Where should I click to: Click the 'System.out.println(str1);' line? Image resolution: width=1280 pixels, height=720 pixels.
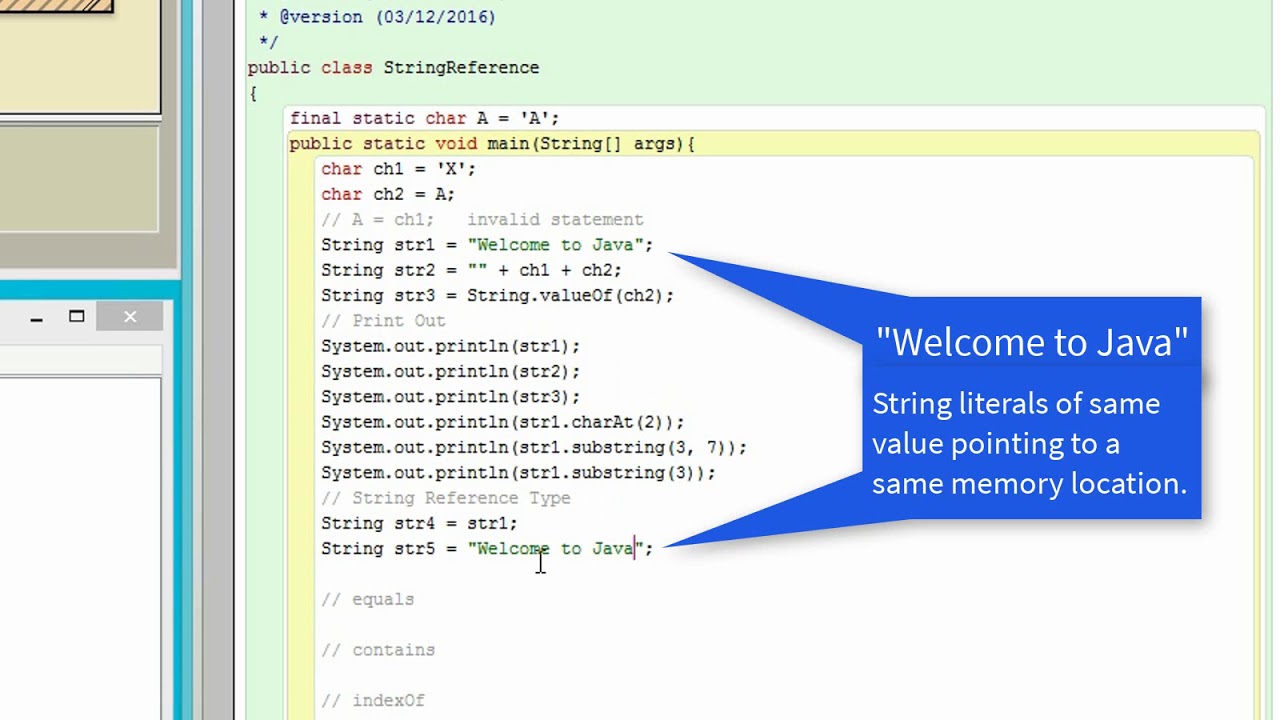450,346
